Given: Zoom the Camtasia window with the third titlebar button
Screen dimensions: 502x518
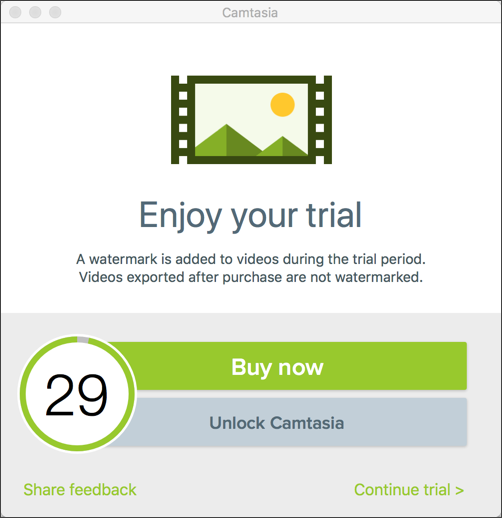Looking at the screenshot, I should (x=55, y=12).
